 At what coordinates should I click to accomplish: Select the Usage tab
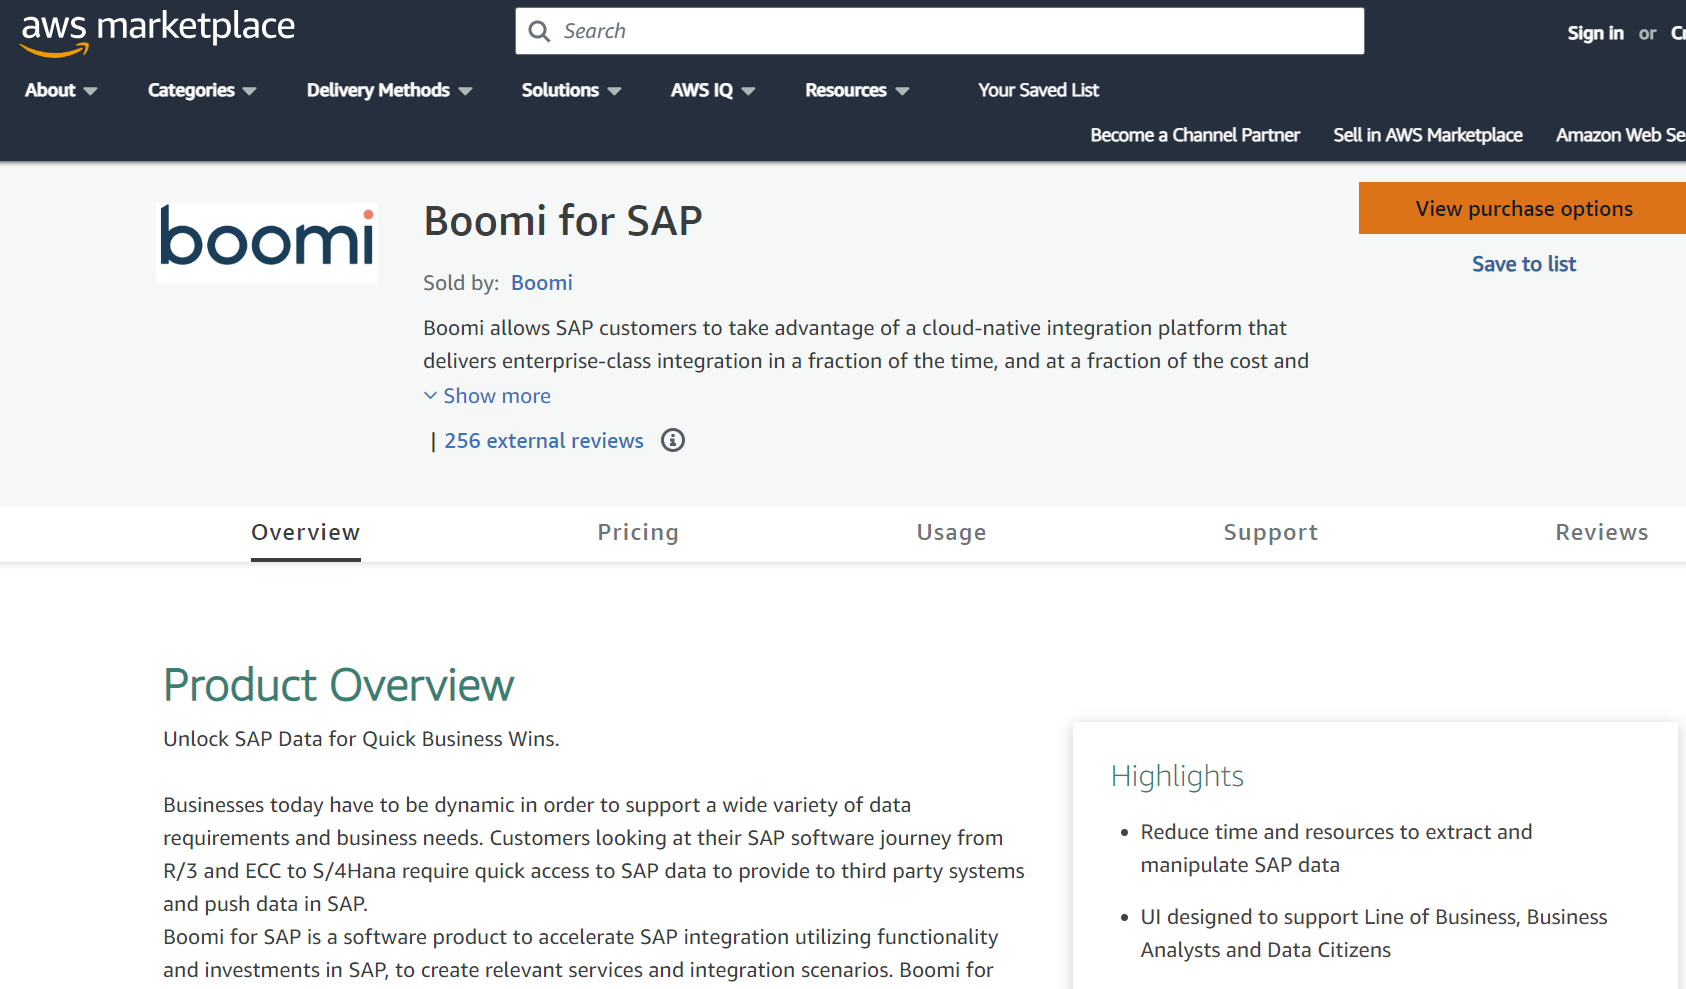tap(951, 532)
